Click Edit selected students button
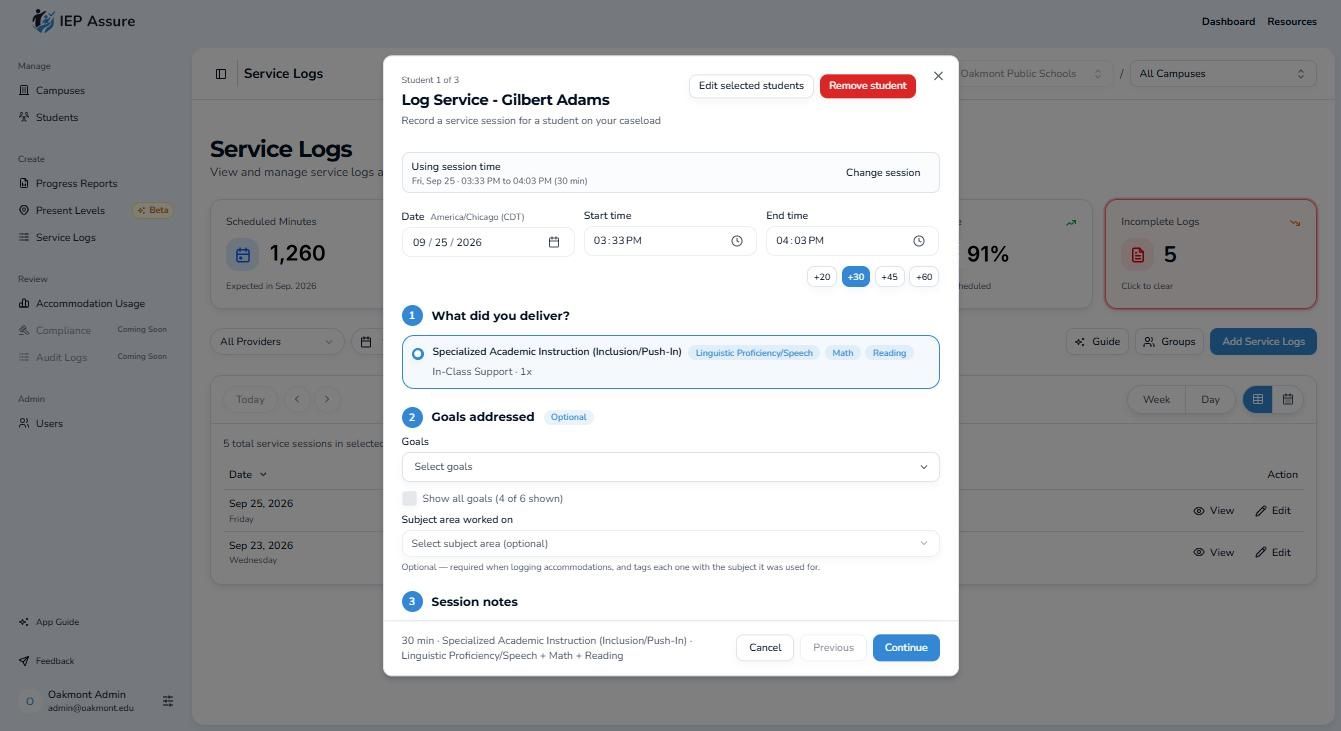The width and height of the screenshot is (1341, 731). (751, 86)
